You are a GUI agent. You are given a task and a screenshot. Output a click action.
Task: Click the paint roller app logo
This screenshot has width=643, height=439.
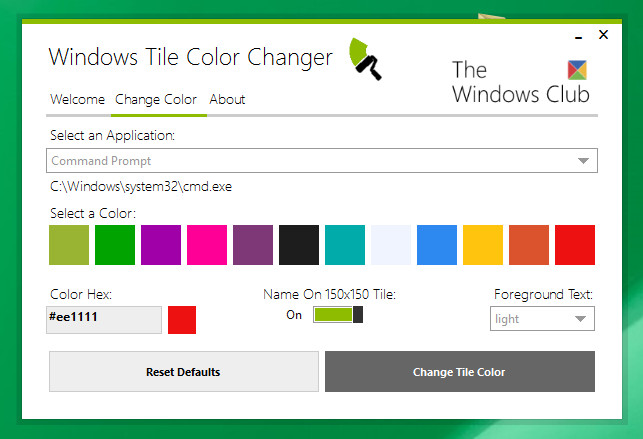tap(365, 59)
